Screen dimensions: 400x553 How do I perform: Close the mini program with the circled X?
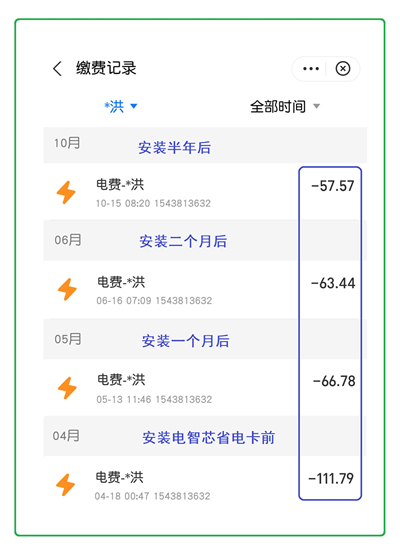343,68
